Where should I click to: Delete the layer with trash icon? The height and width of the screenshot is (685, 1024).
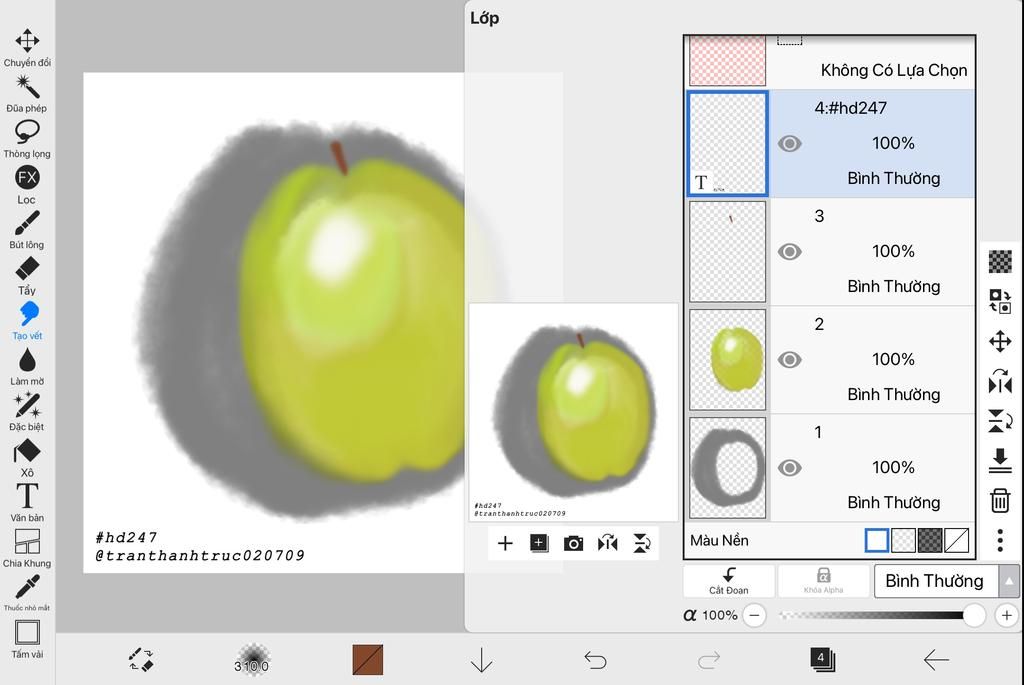click(1000, 501)
